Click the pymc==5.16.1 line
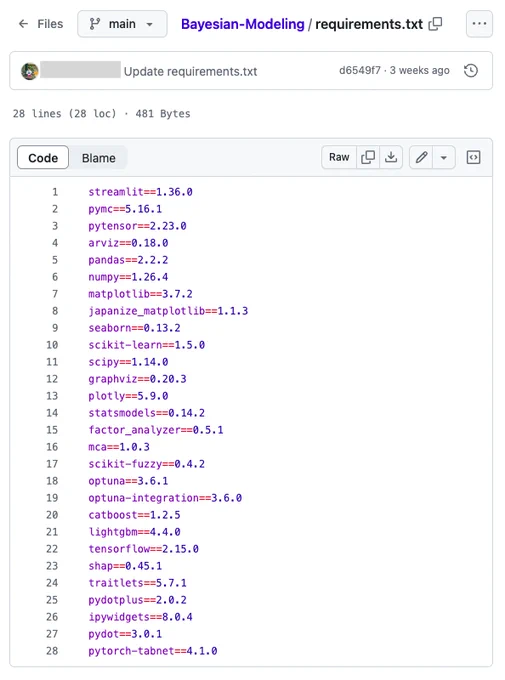Screen dimensions: 505x680 [x=125, y=209]
